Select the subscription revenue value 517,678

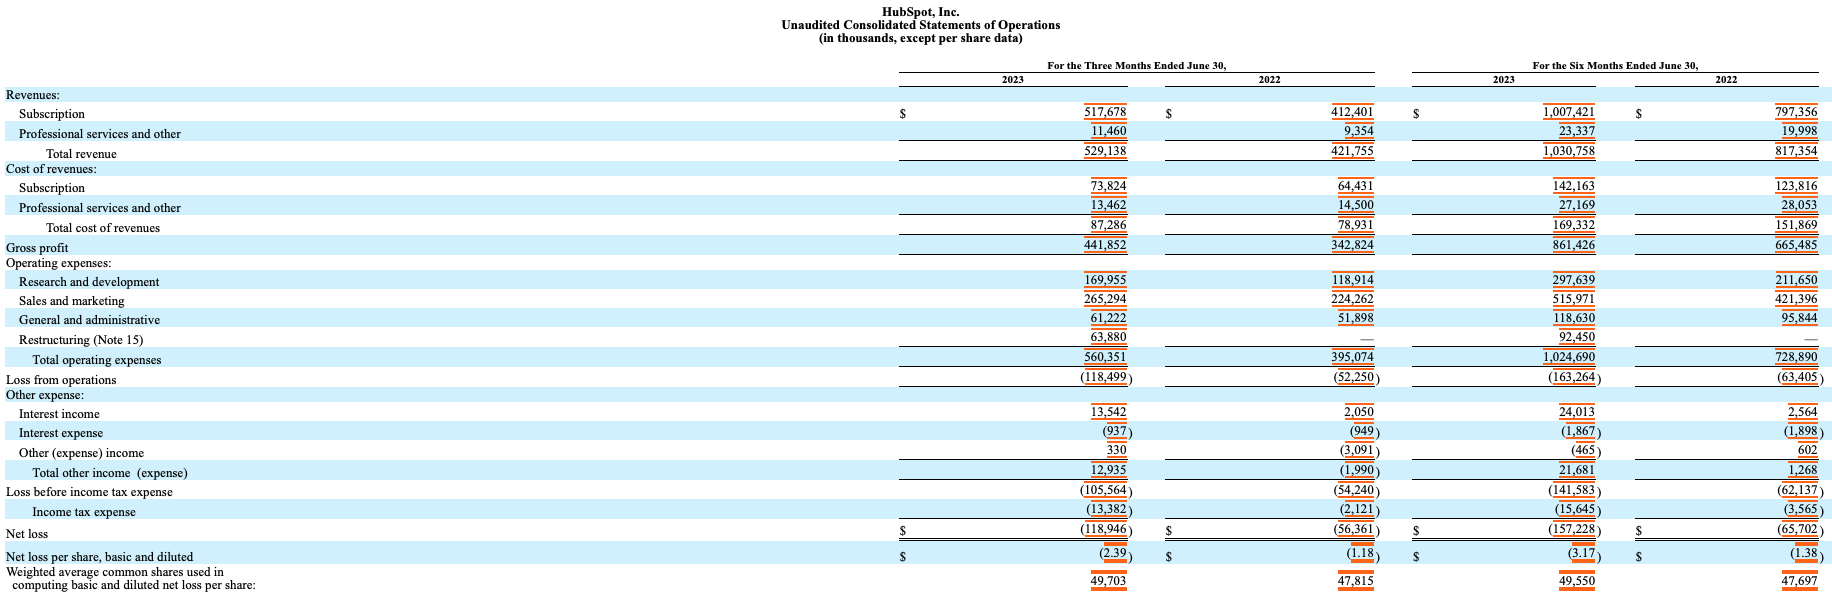[1105, 113]
